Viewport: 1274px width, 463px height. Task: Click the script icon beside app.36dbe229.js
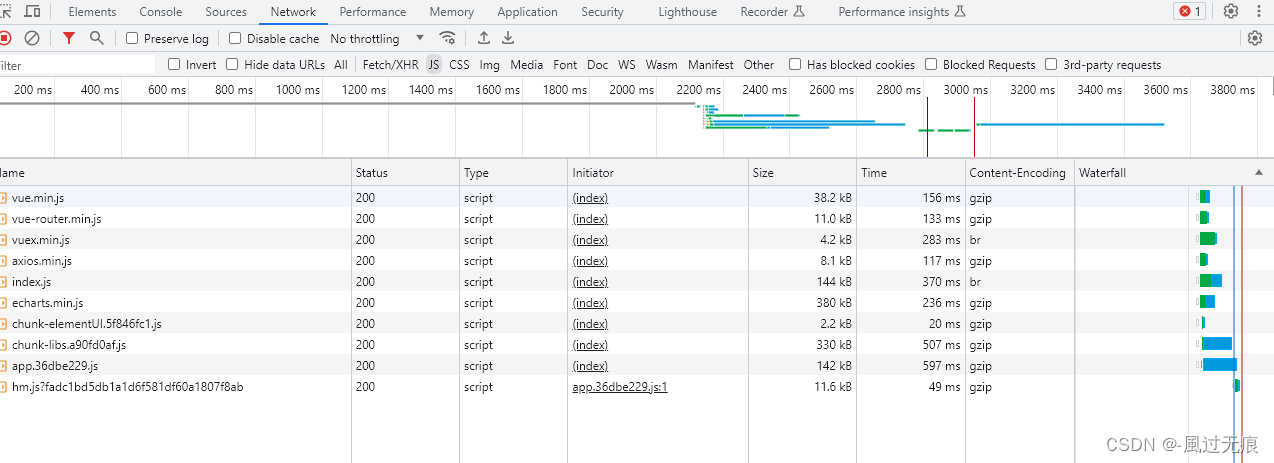point(4,366)
